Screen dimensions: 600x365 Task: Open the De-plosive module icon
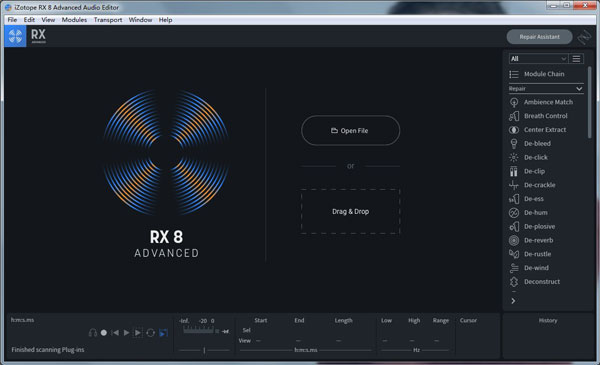[514, 226]
